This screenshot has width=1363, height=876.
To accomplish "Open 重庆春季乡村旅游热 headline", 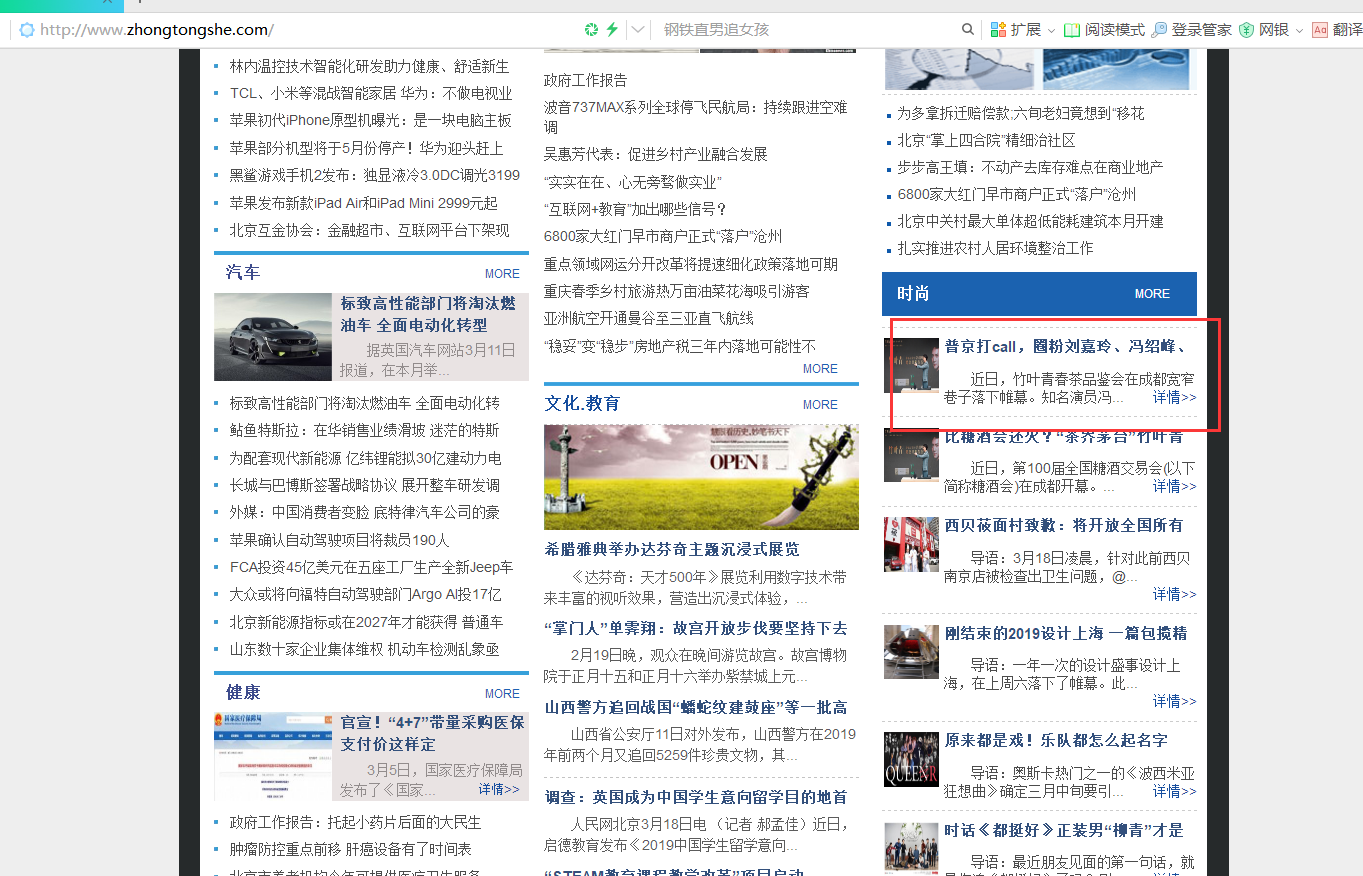I will [677, 291].
